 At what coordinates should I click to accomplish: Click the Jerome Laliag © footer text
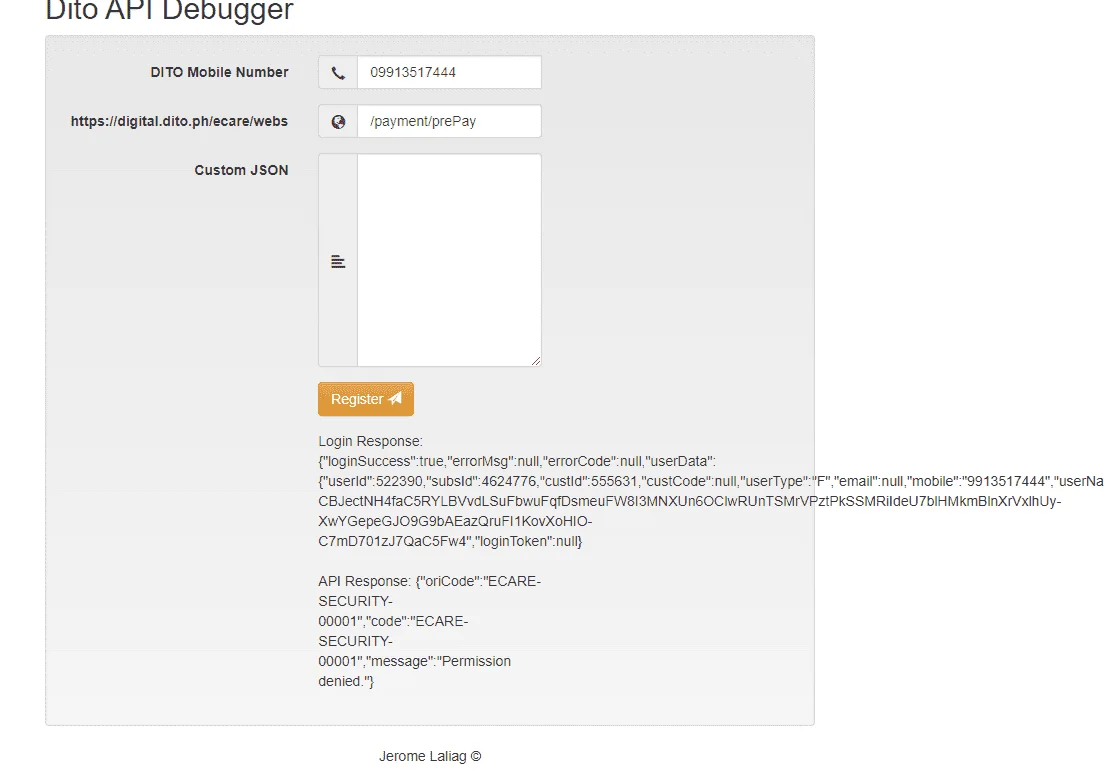click(430, 756)
